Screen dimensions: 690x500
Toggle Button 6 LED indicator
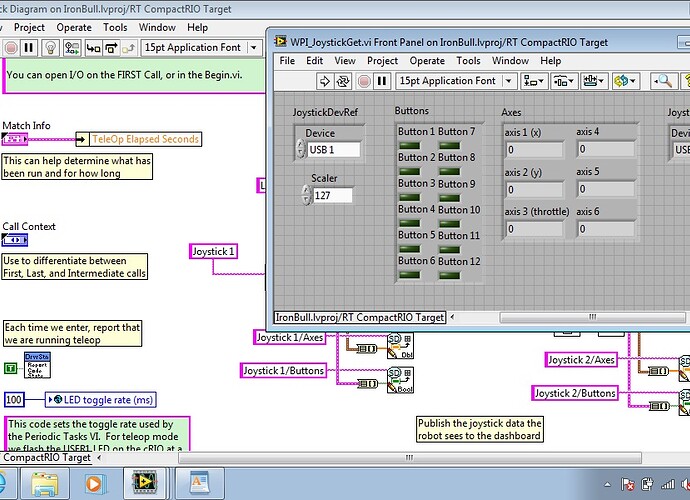coord(410,275)
